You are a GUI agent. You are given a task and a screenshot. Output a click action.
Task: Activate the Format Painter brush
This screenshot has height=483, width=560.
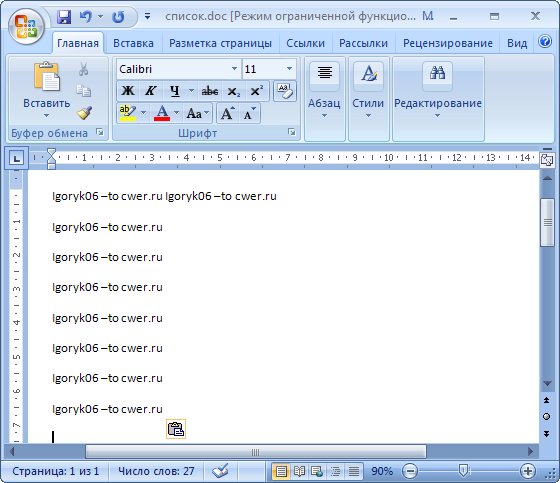(x=84, y=113)
